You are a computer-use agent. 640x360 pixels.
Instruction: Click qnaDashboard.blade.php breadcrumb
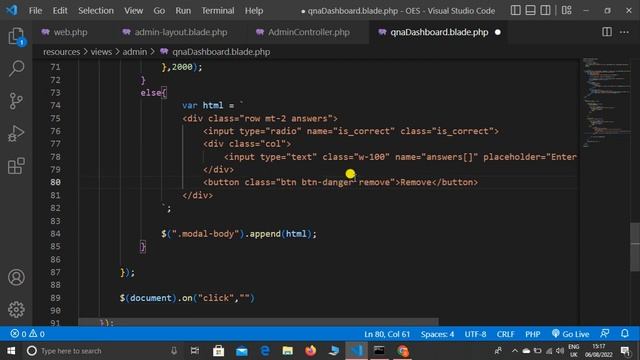[x=221, y=52]
